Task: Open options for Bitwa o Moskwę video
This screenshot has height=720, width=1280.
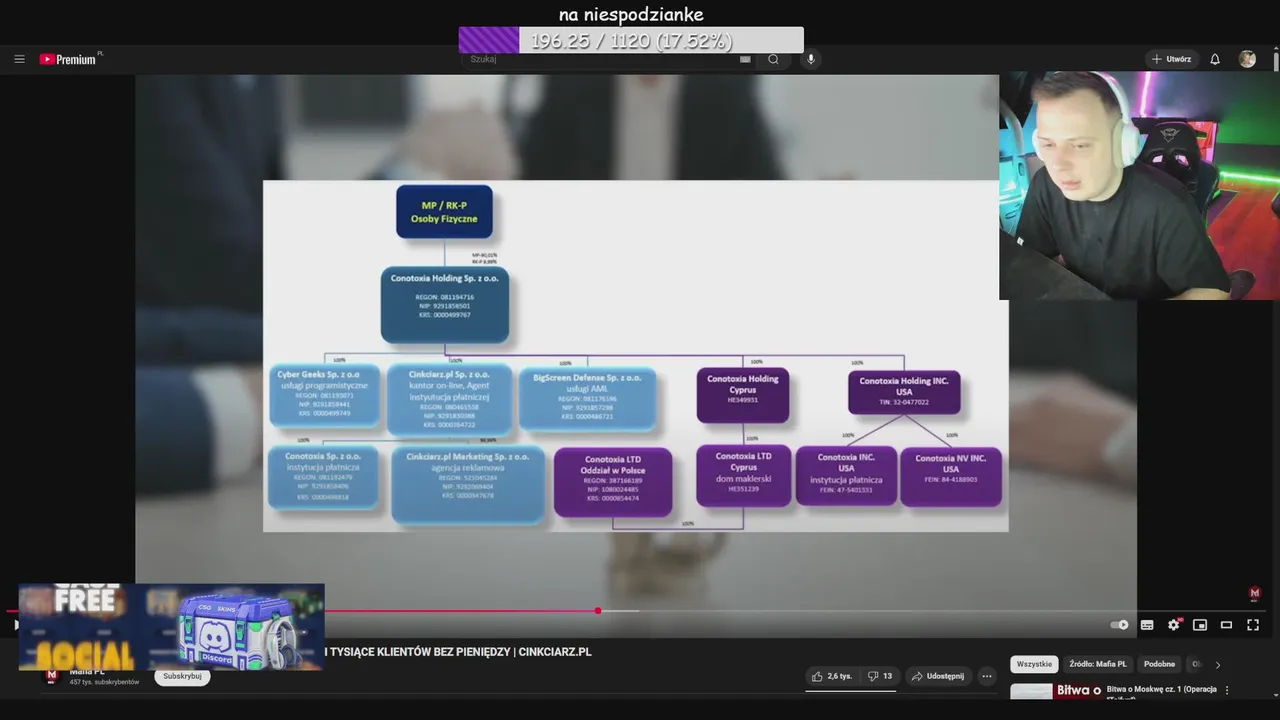Action: [x=1227, y=690]
